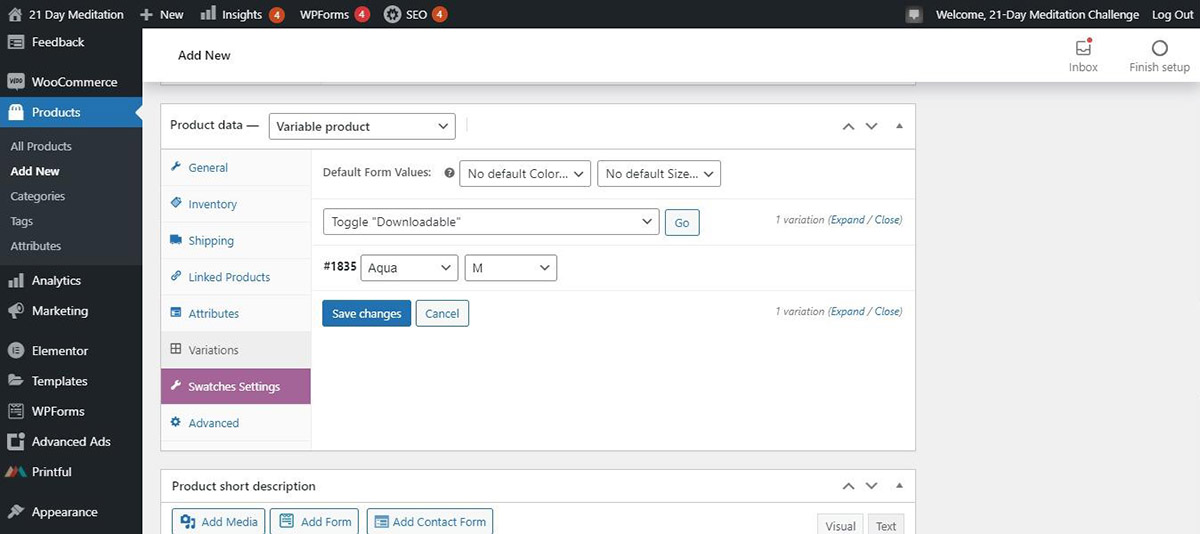Switch to the Inventory tab
The width and height of the screenshot is (1200, 534).
(x=212, y=204)
